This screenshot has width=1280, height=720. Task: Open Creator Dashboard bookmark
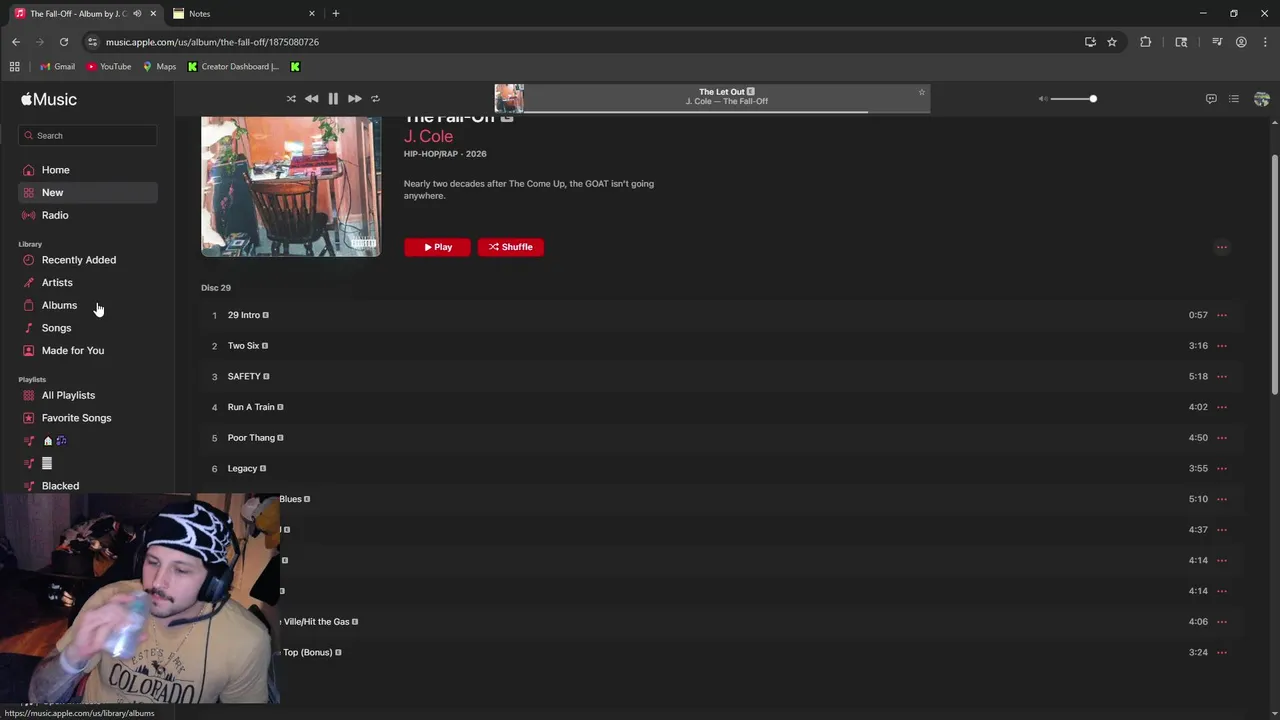pos(234,67)
